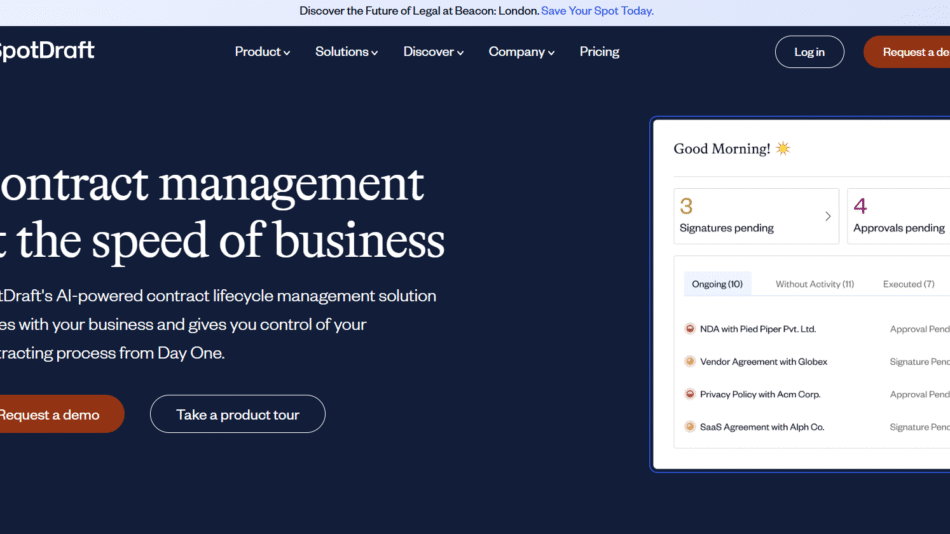Click Take a product tour button
This screenshot has height=534, width=950.
tap(238, 414)
